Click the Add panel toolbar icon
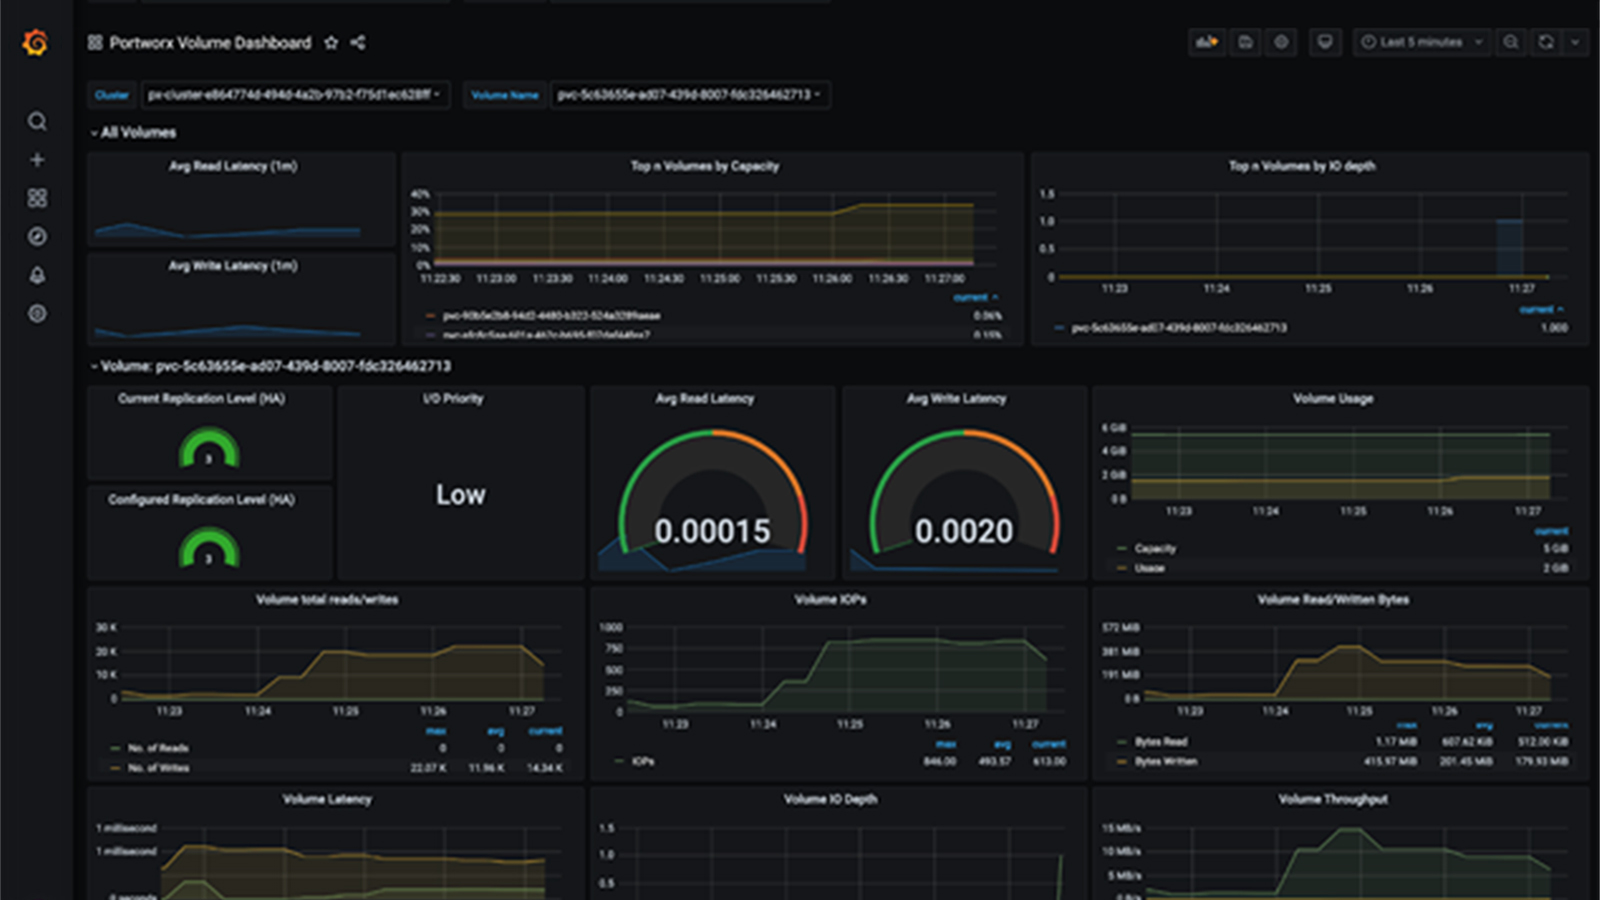 pos(1207,42)
